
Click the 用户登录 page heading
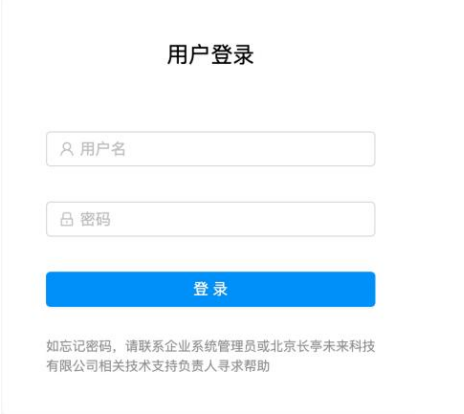click(210, 55)
